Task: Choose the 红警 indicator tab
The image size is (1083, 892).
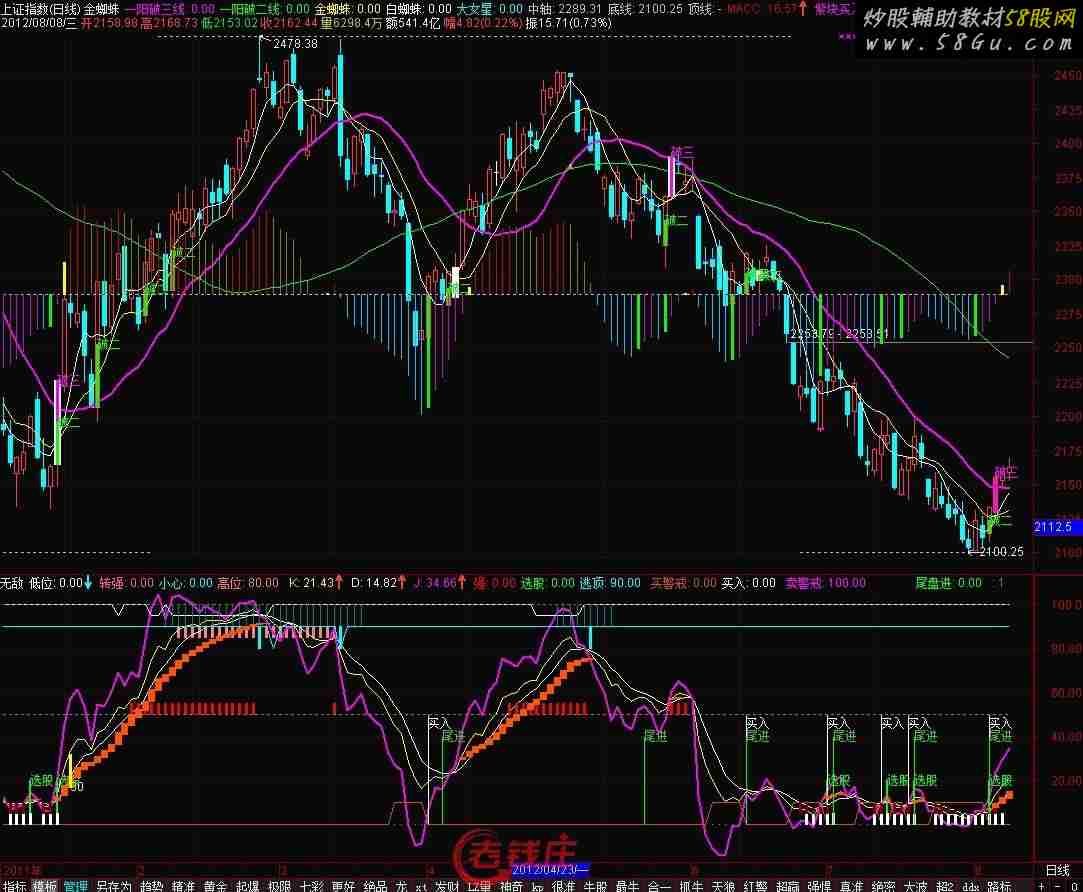Action: coord(756,886)
